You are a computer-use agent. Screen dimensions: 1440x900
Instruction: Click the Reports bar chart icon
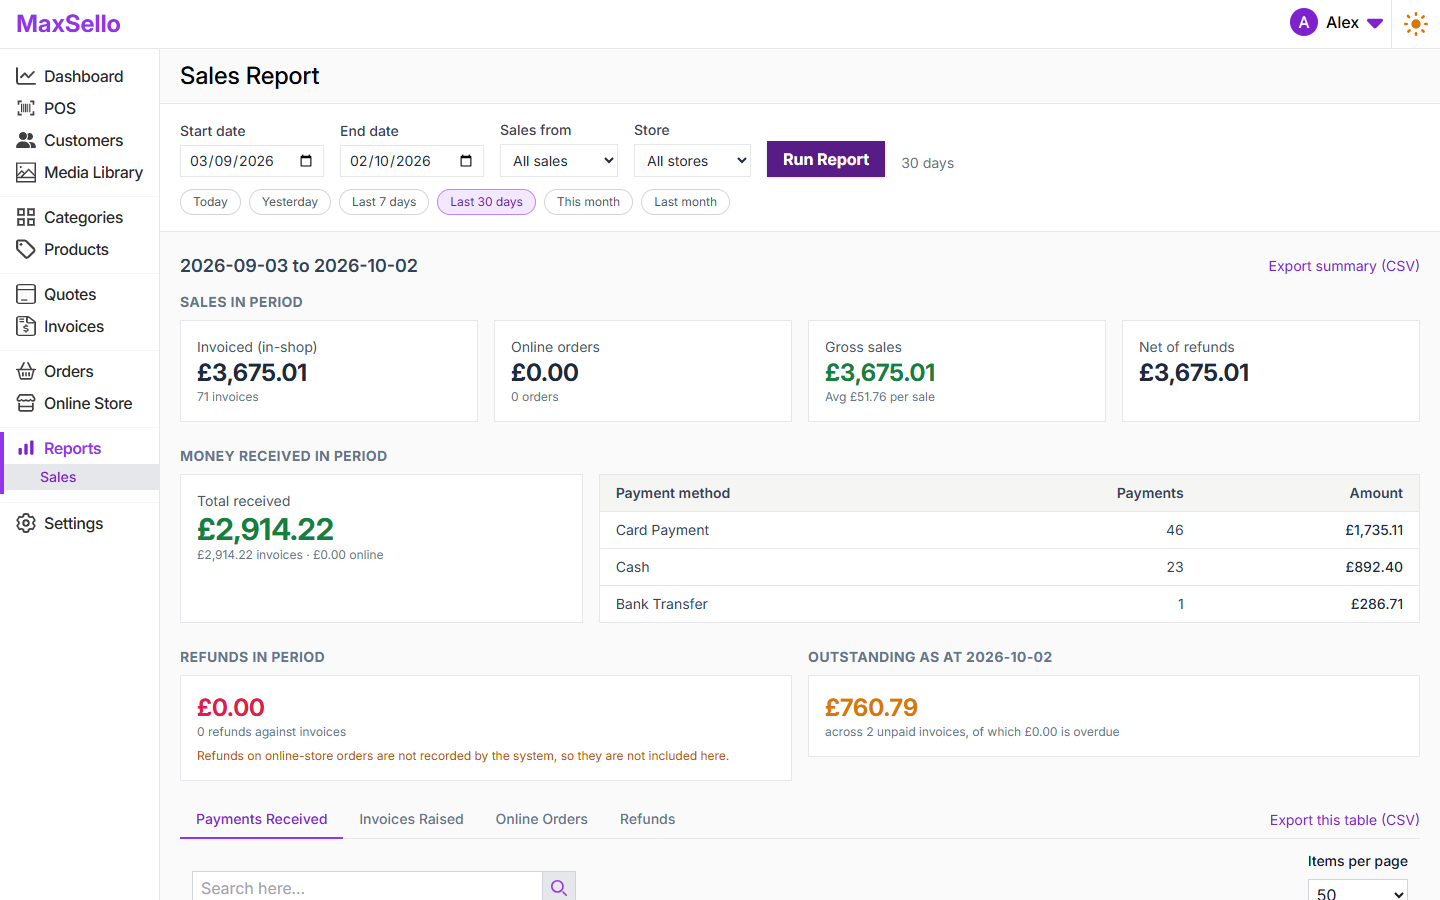26,448
